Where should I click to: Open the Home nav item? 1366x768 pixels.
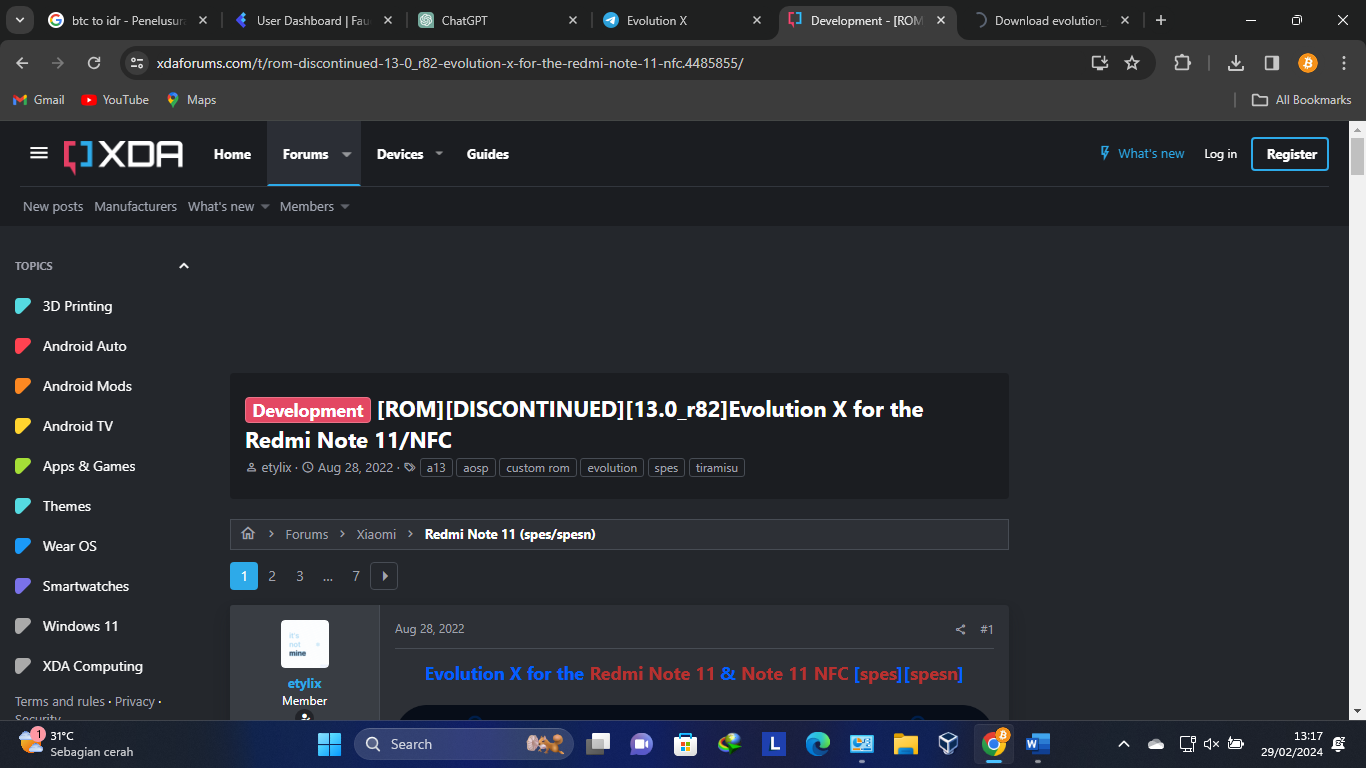pos(232,154)
